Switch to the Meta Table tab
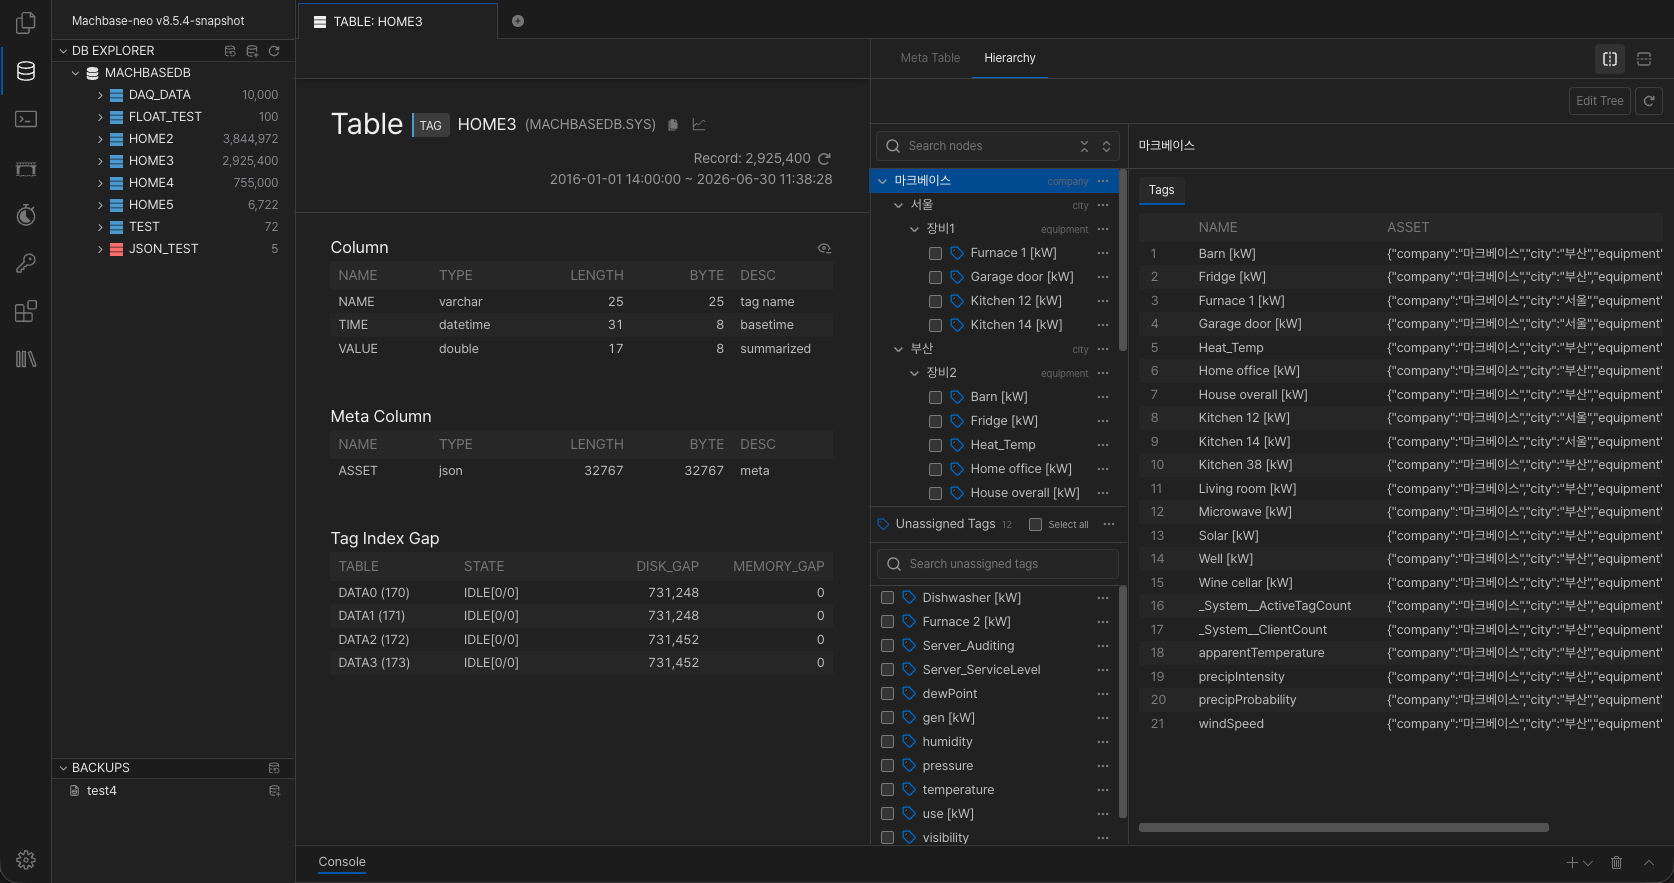This screenshot has width=1674, height=883. [x=930, y=58]
